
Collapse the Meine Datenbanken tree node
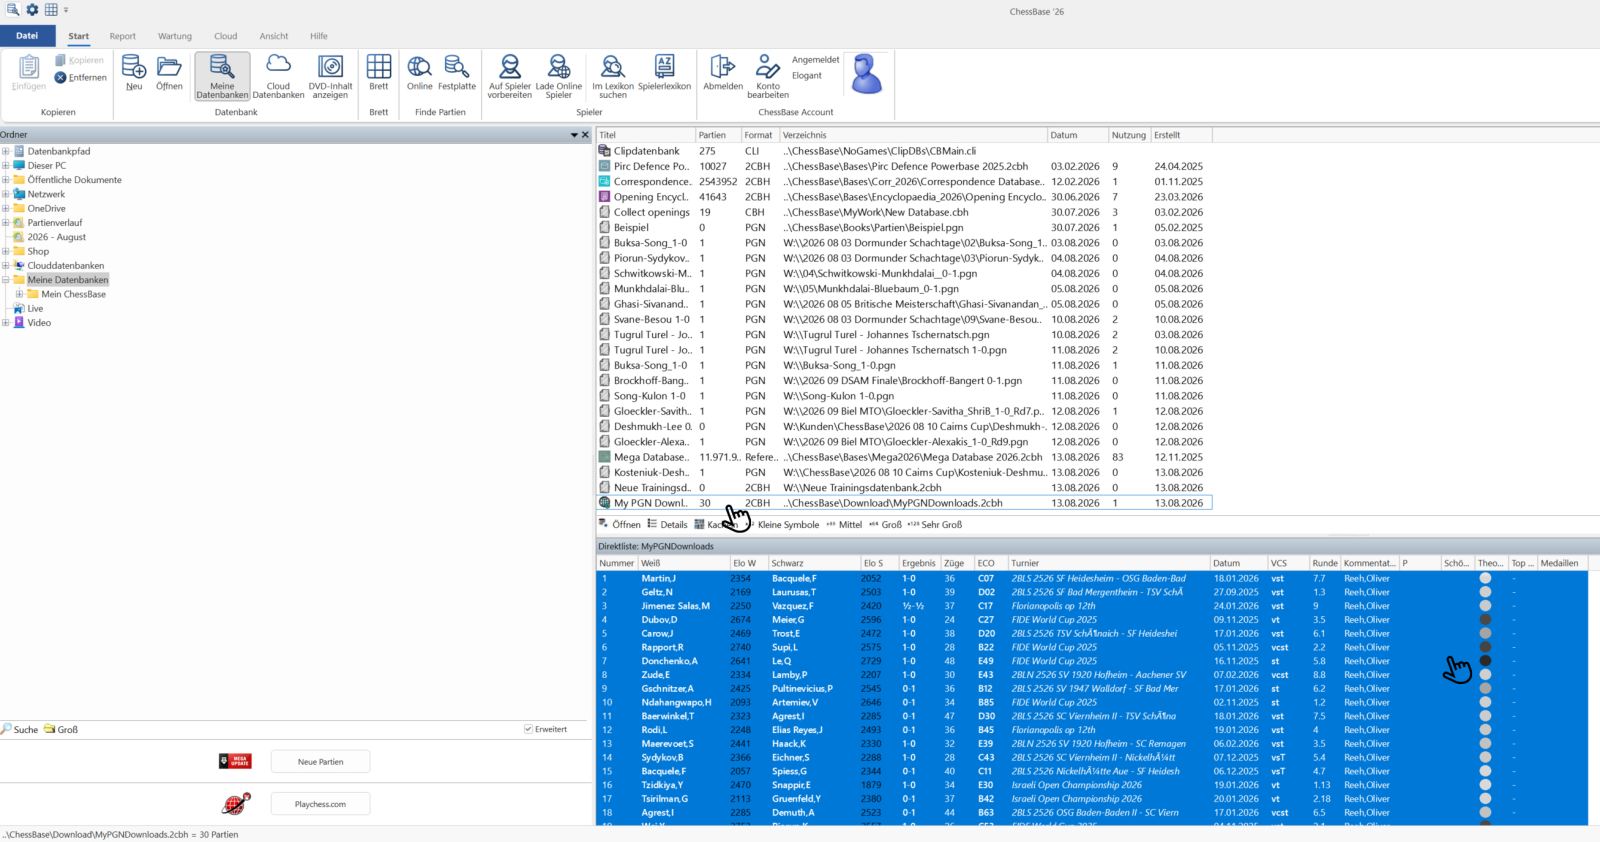[x=6, y=280]
